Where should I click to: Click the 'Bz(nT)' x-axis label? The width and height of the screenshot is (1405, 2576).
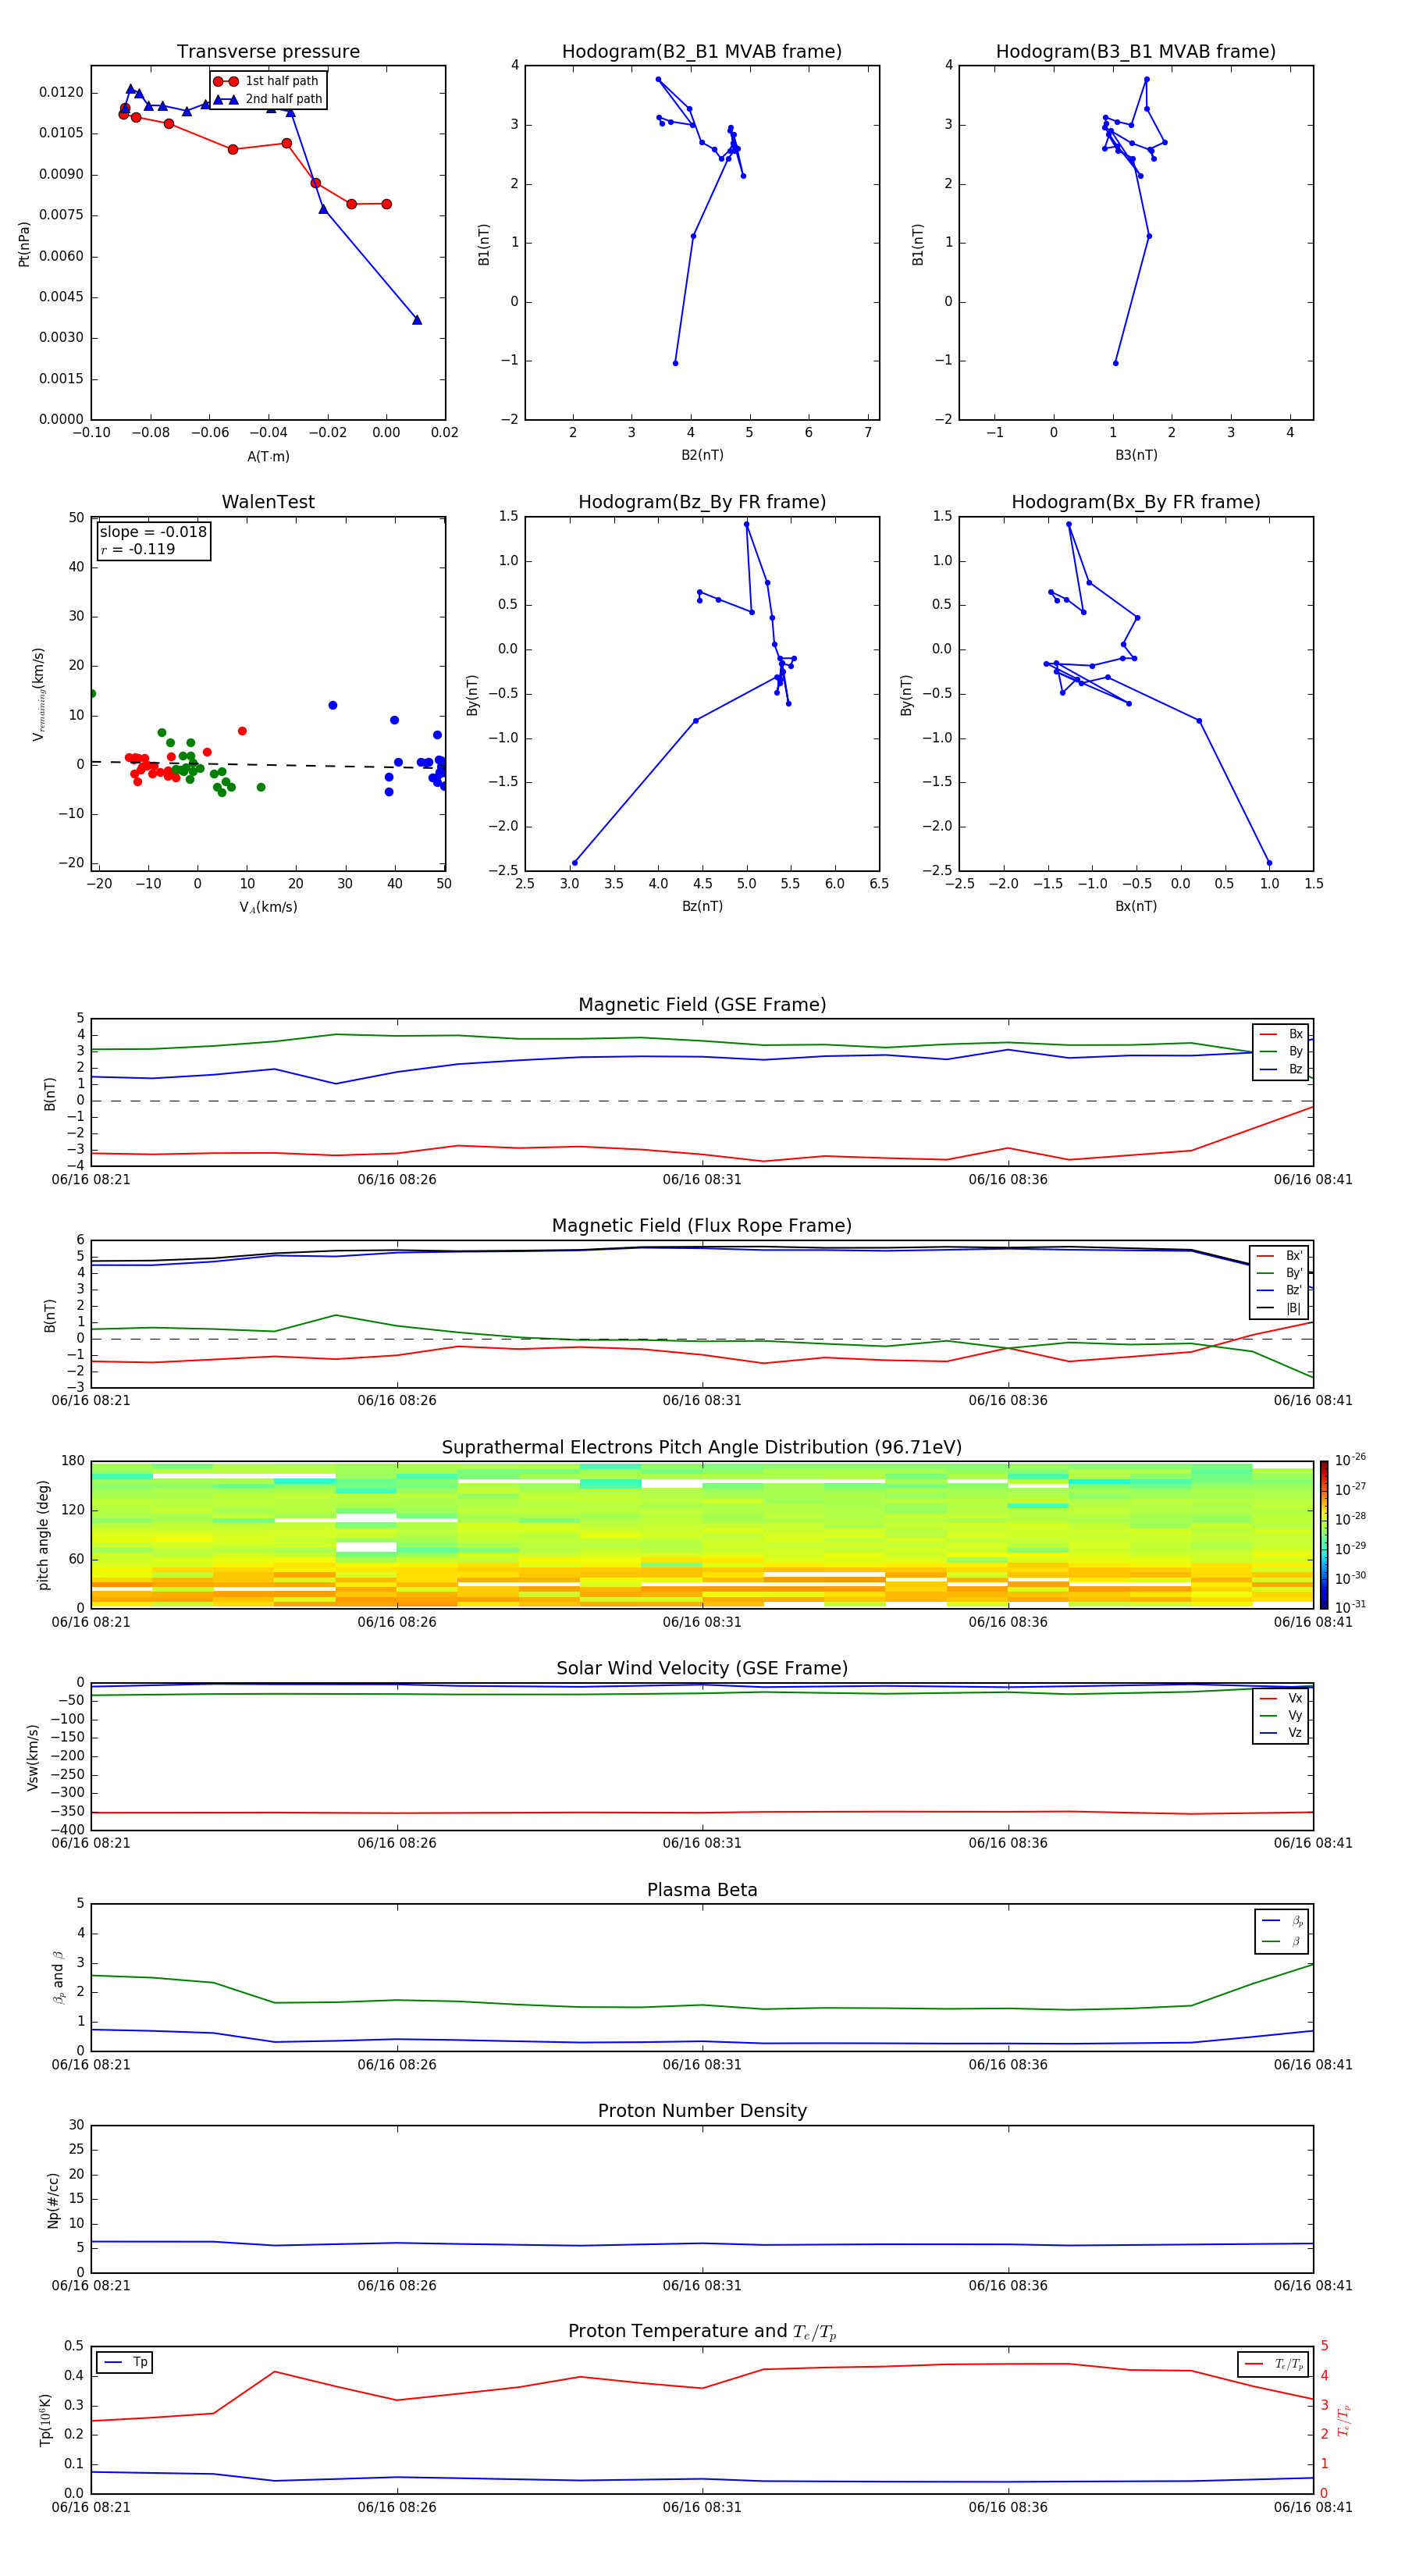click(702, 906)
